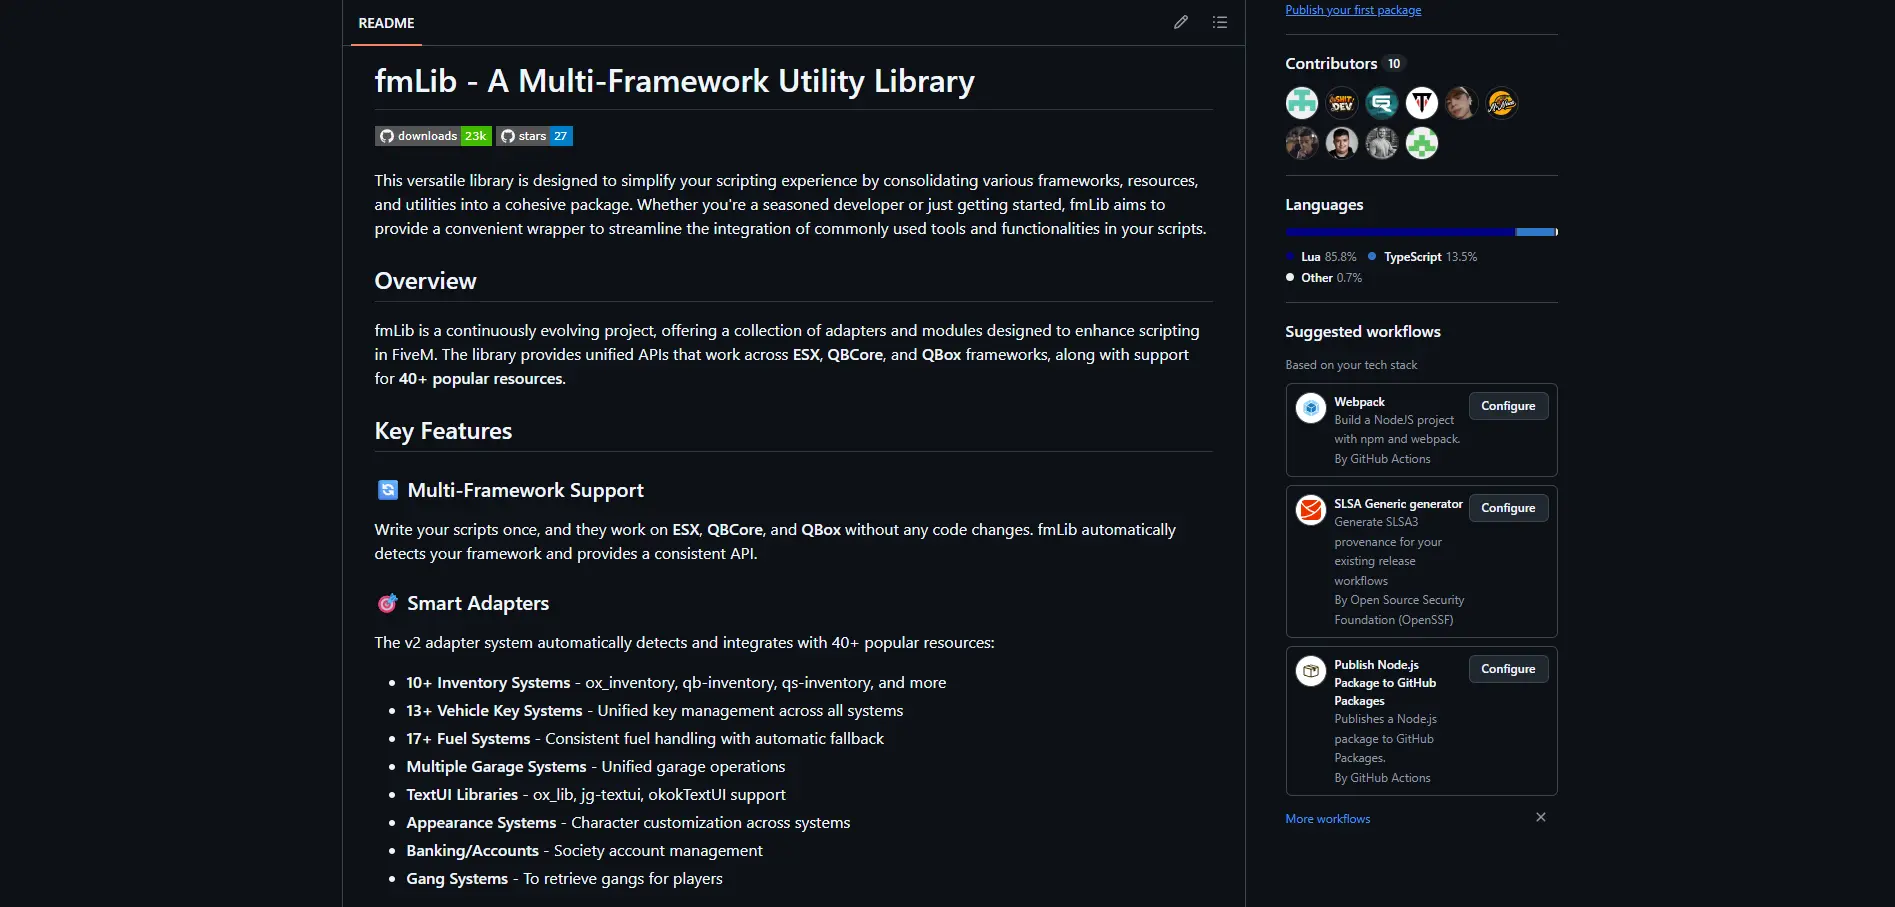The height and width of the screenshot is (907, 1895).
Task: Click the pencil edit README icon
Action: (1181, 22)
